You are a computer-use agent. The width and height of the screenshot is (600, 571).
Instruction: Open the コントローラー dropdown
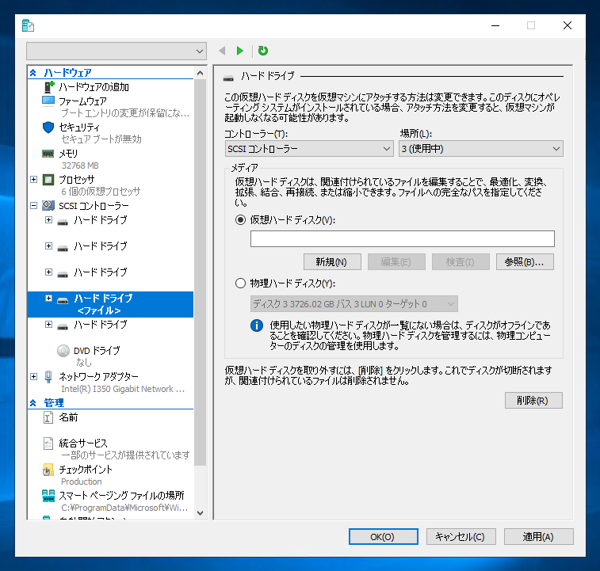(x=309, y=148)
